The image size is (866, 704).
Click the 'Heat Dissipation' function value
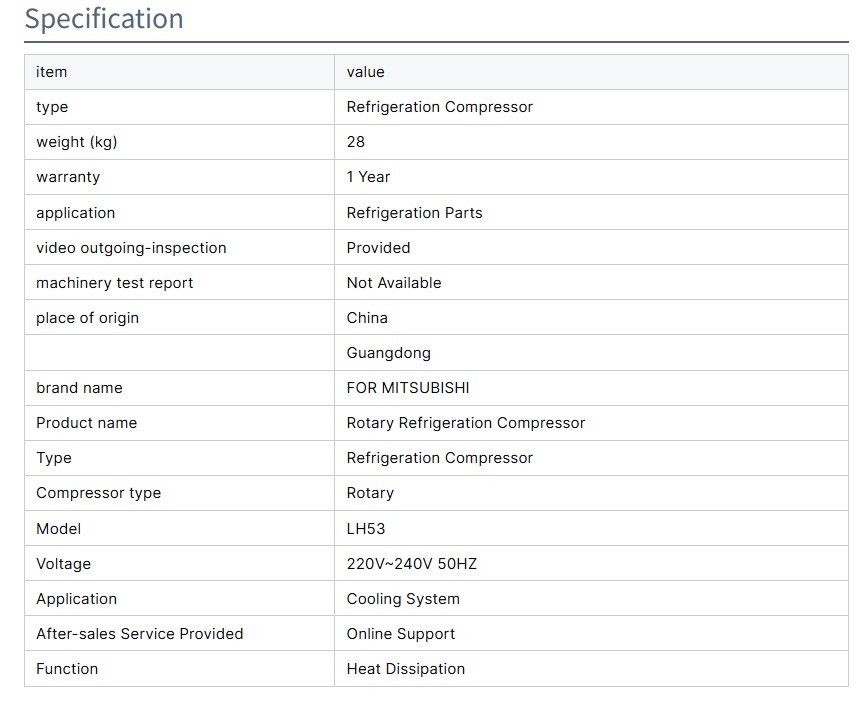pyautogui.click(x=405, y=669)
